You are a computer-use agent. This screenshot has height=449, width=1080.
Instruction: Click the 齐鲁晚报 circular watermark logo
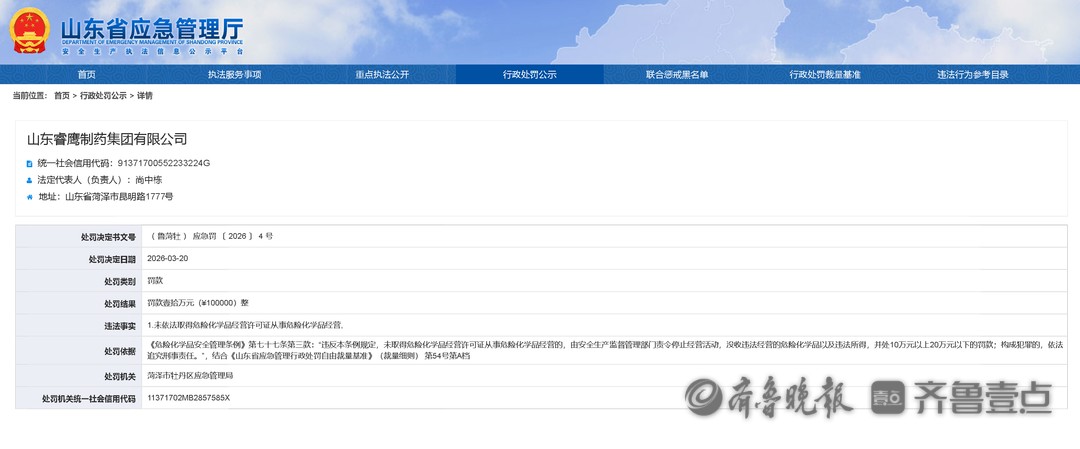pyautogui.click(x=703, y=397)
